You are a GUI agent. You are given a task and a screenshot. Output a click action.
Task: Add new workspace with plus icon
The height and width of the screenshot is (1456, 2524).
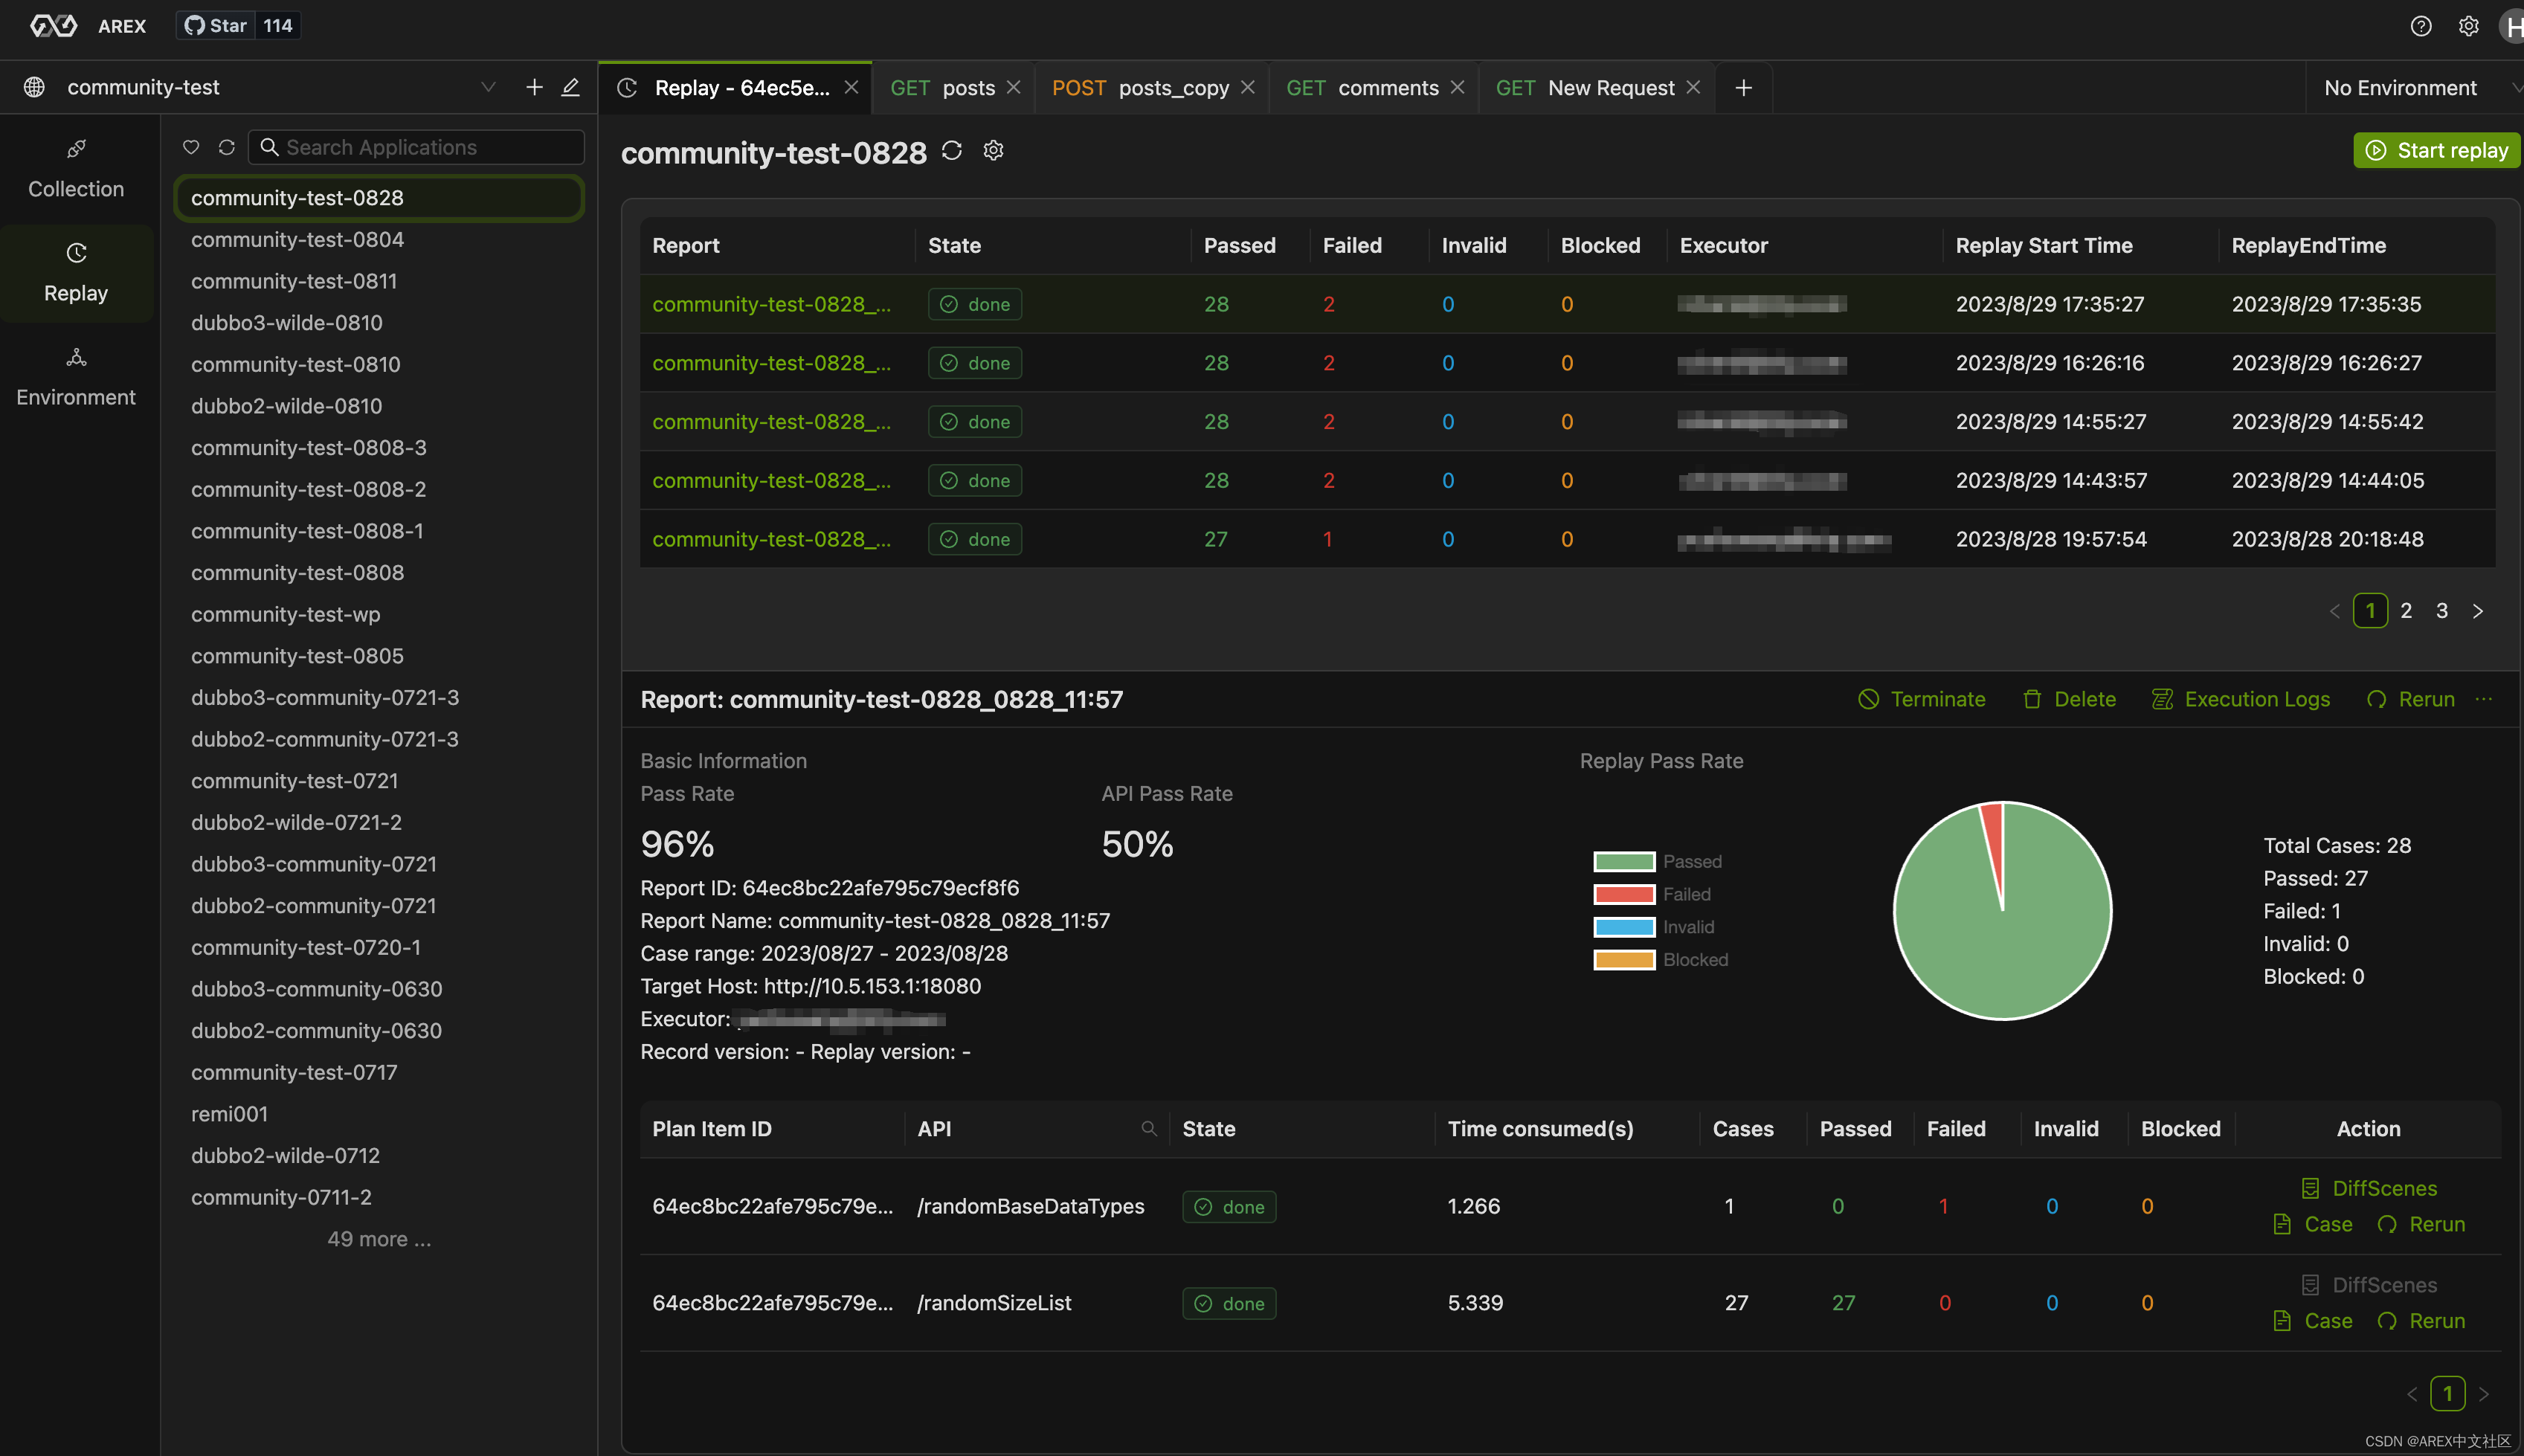coord(534,87)
